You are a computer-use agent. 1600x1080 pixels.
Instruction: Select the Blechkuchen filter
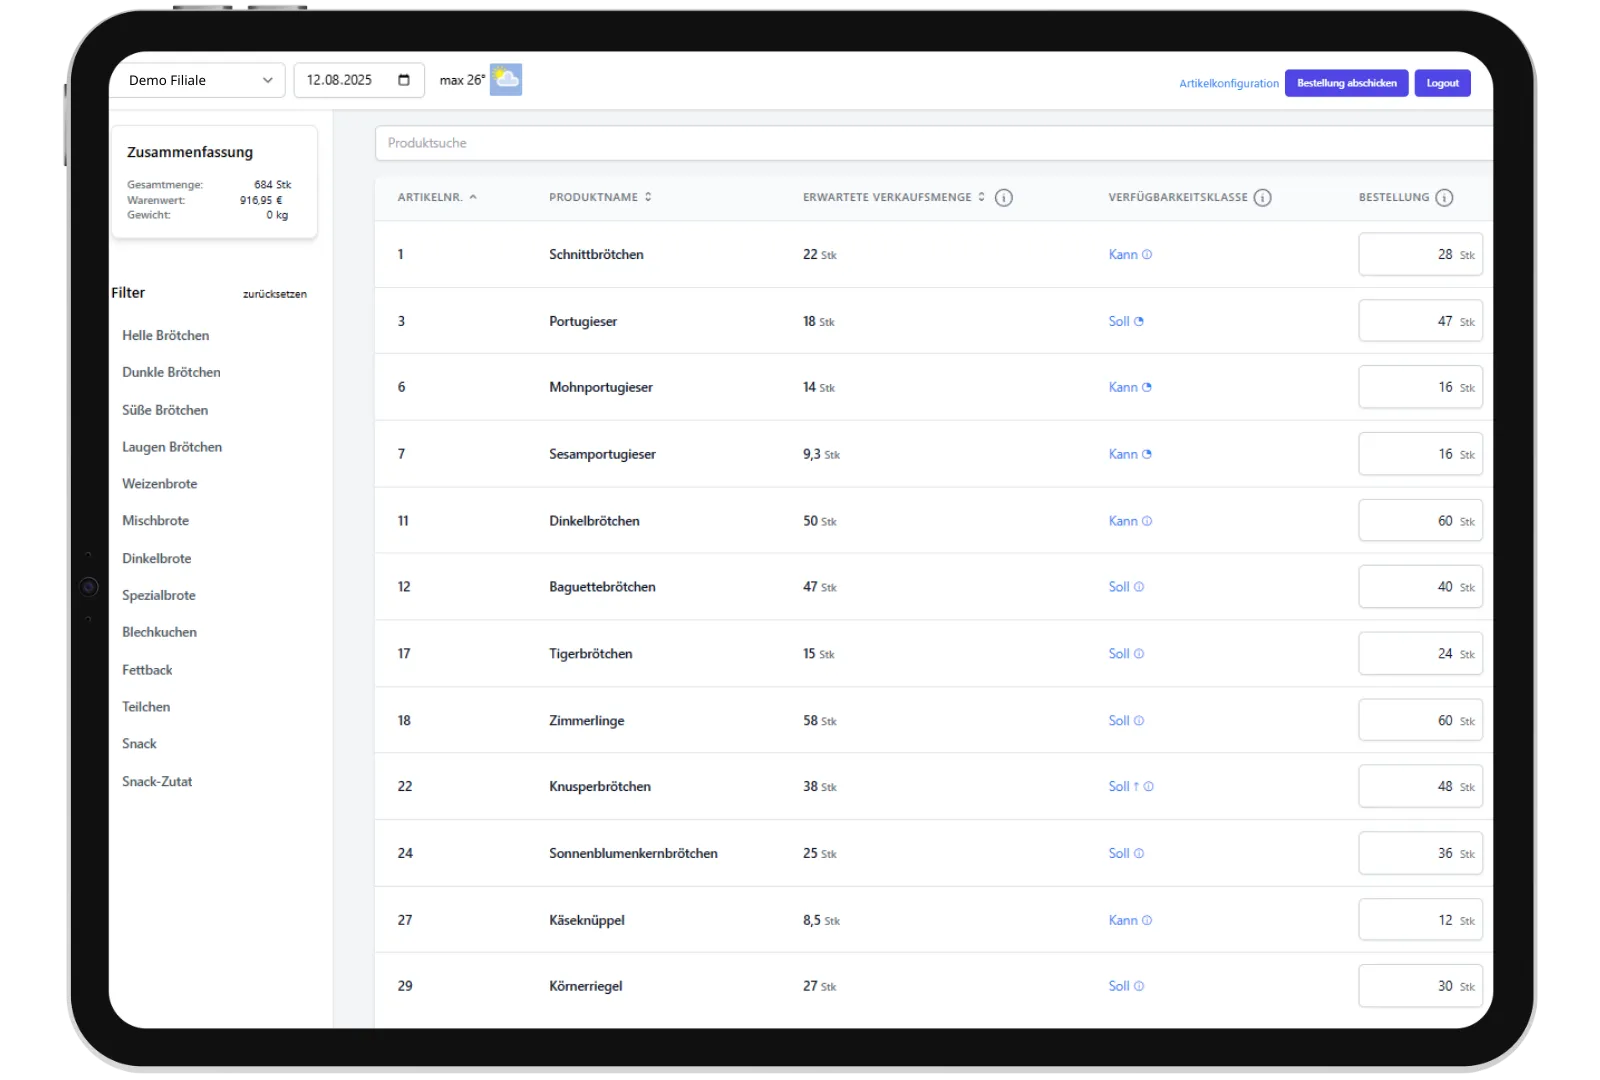click(160, 633)
